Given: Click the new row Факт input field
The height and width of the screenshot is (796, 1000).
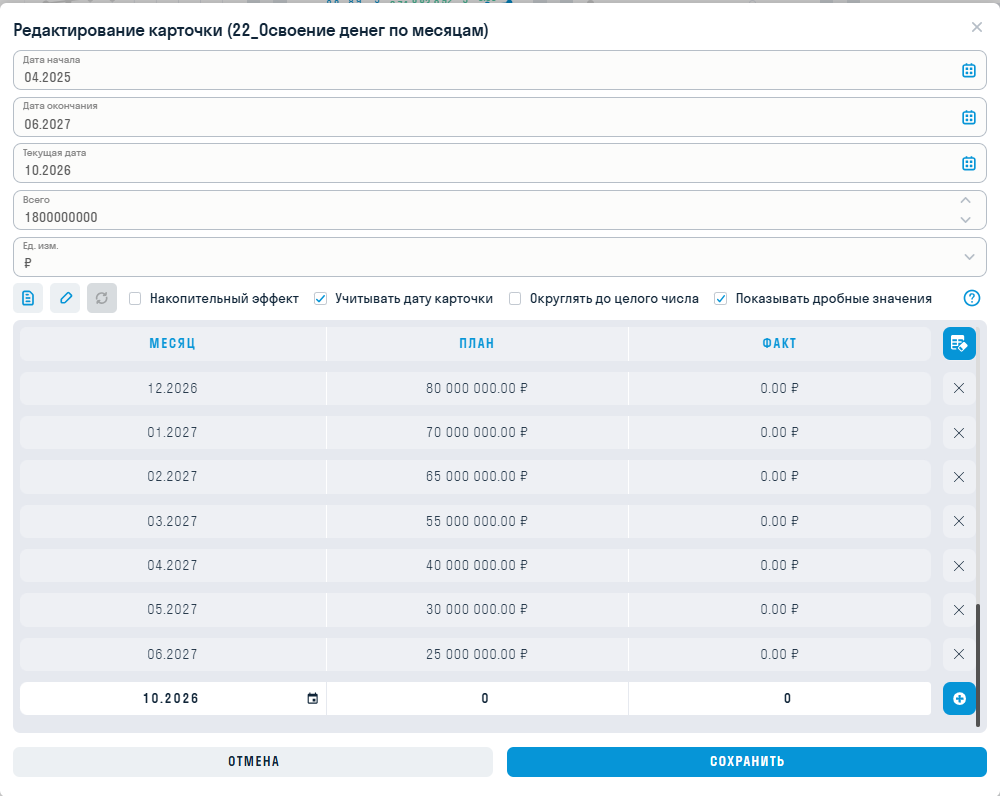Looking at the screenshot, I should click(x=779, y=698).
